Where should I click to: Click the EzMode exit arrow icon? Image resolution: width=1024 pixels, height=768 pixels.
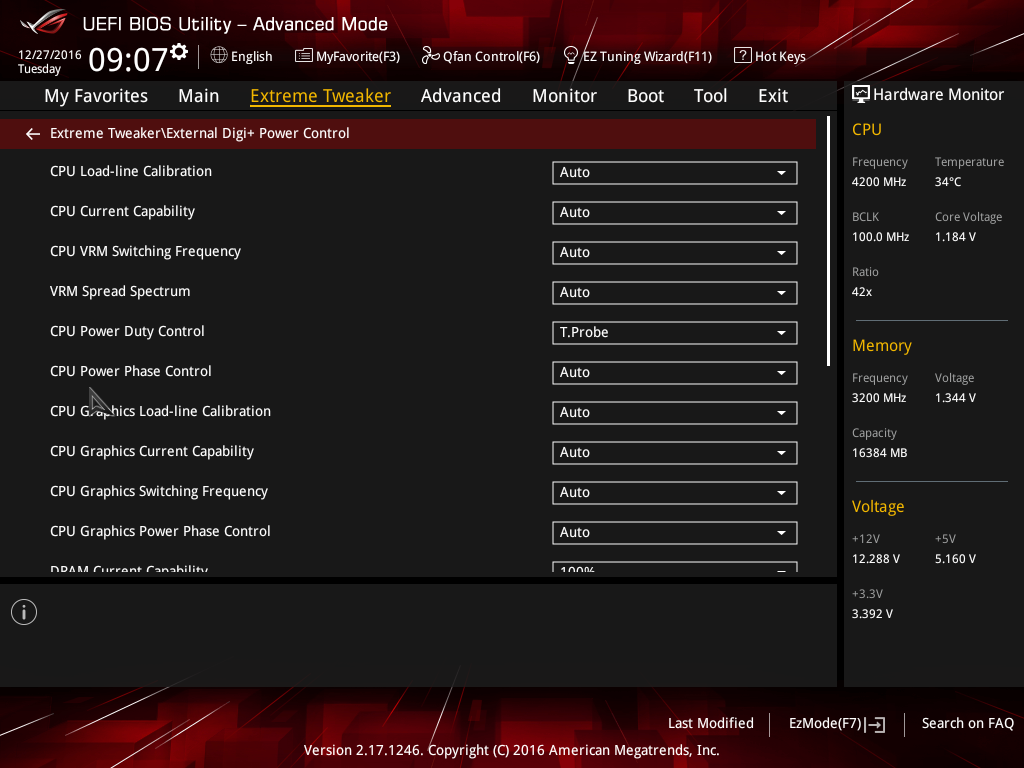click(875, 724)
